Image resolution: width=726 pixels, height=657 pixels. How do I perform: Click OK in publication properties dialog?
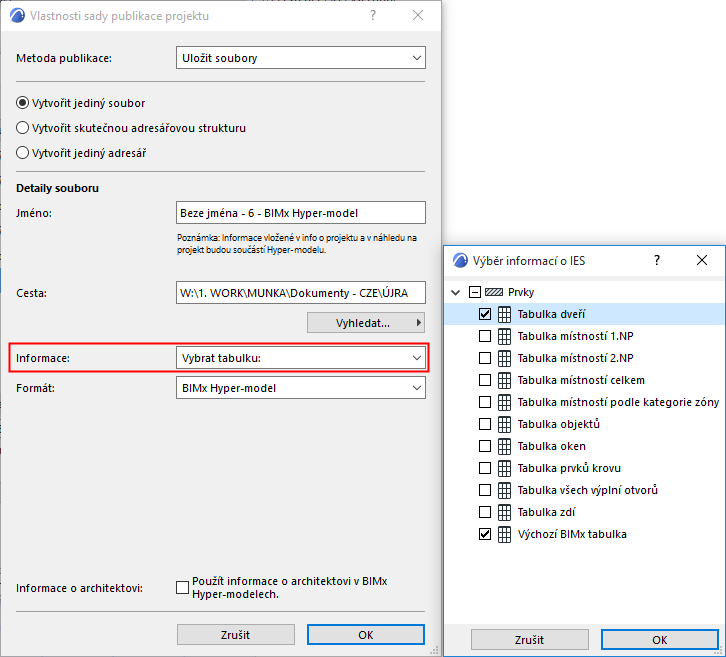(x=366, y=635)
